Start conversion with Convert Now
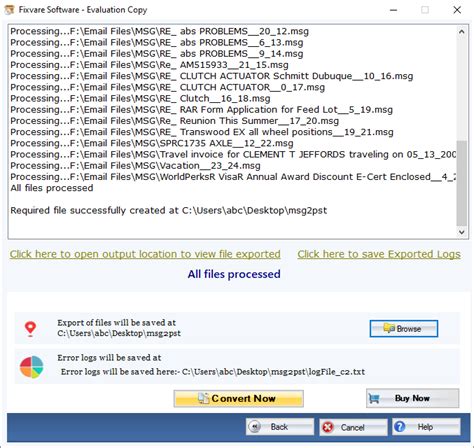Image resolution: width=474 pixels, height=448 pixels. pos(238,398)
